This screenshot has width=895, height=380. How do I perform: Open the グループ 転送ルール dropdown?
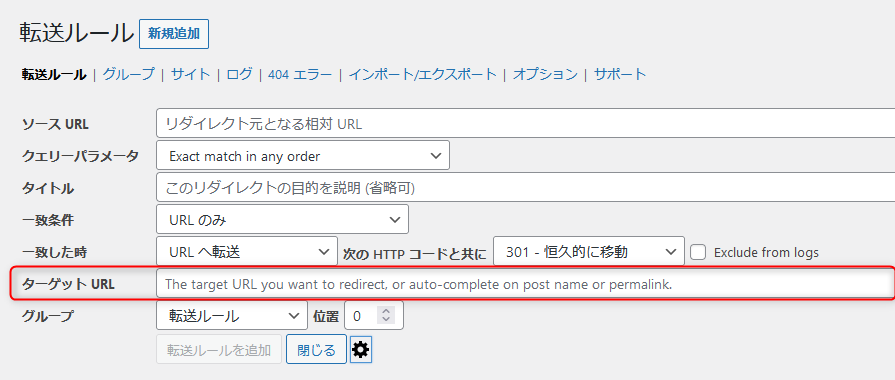point(232,316)
